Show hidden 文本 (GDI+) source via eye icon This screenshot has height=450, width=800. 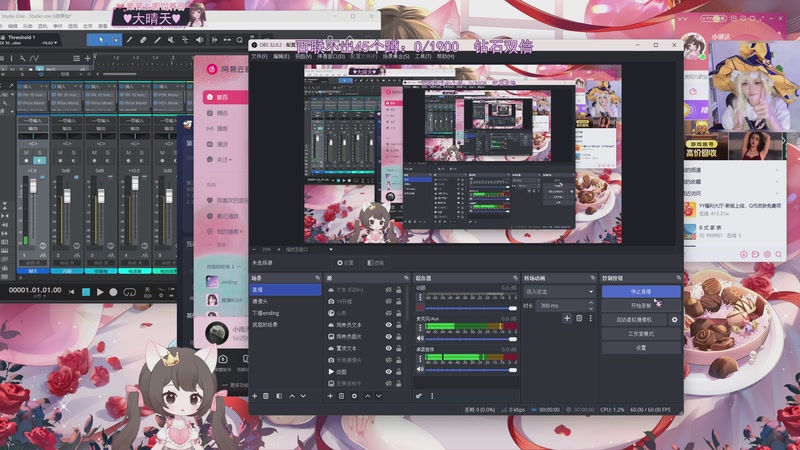pyautogui.click(x=388, y=290)
